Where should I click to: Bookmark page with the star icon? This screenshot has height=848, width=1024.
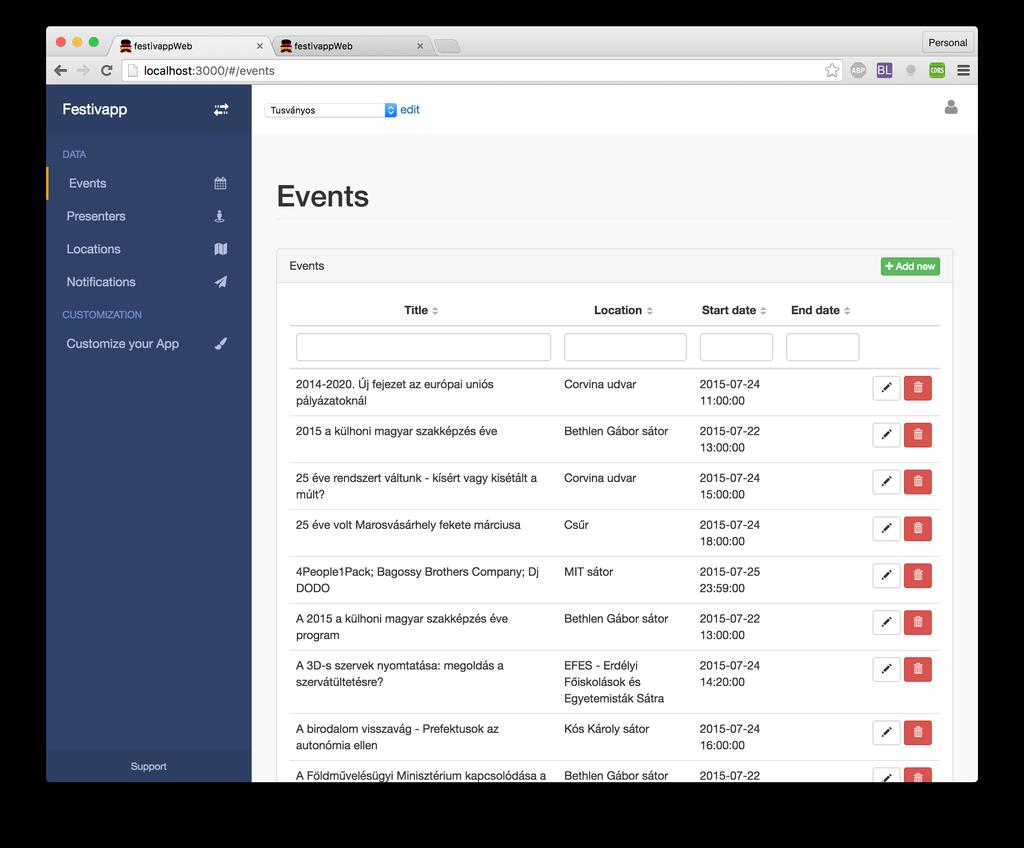[831, 71]
